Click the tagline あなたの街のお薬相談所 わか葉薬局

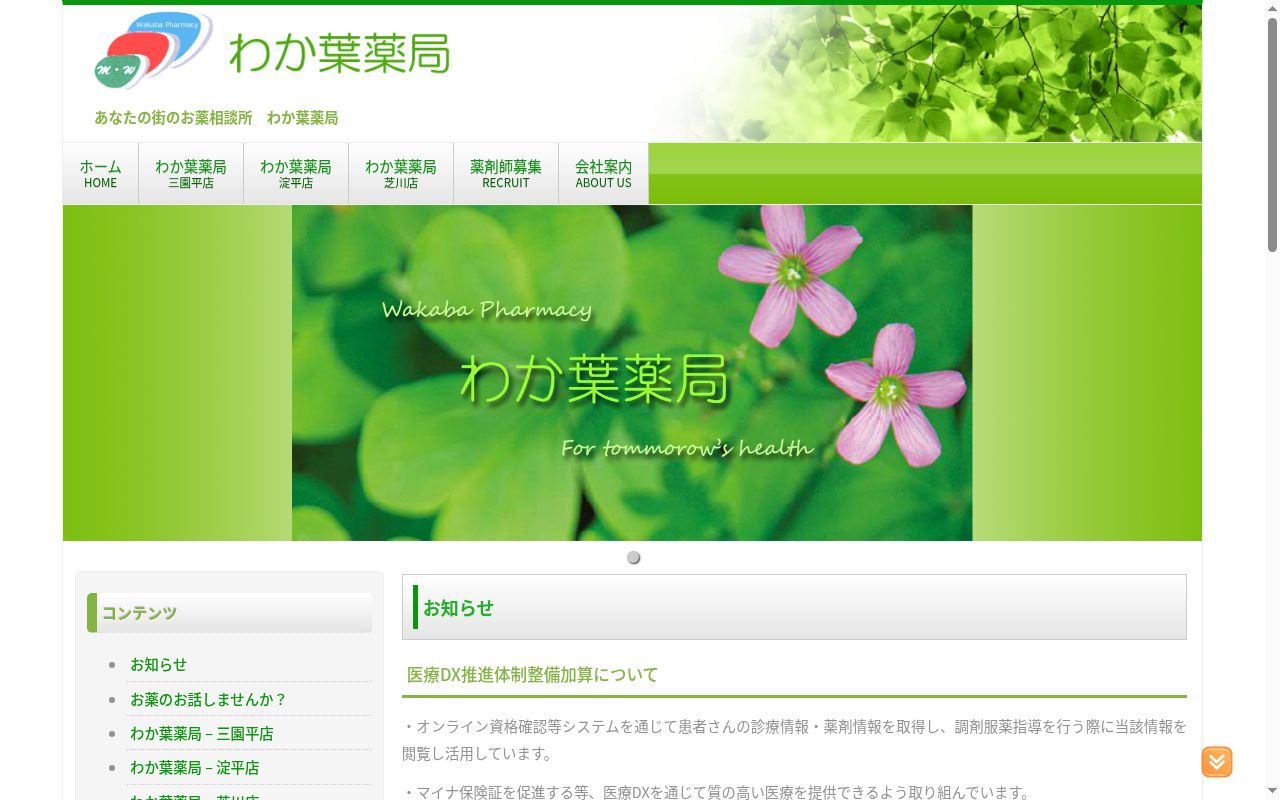pos(216,117)
